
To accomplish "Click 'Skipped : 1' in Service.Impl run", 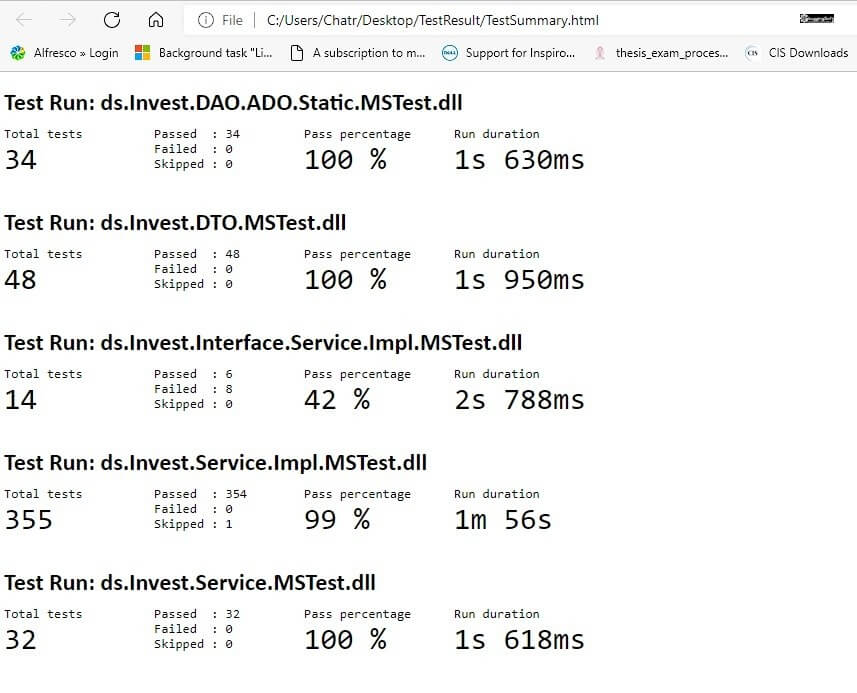I will pyautogui.click(x=193, y=524).
